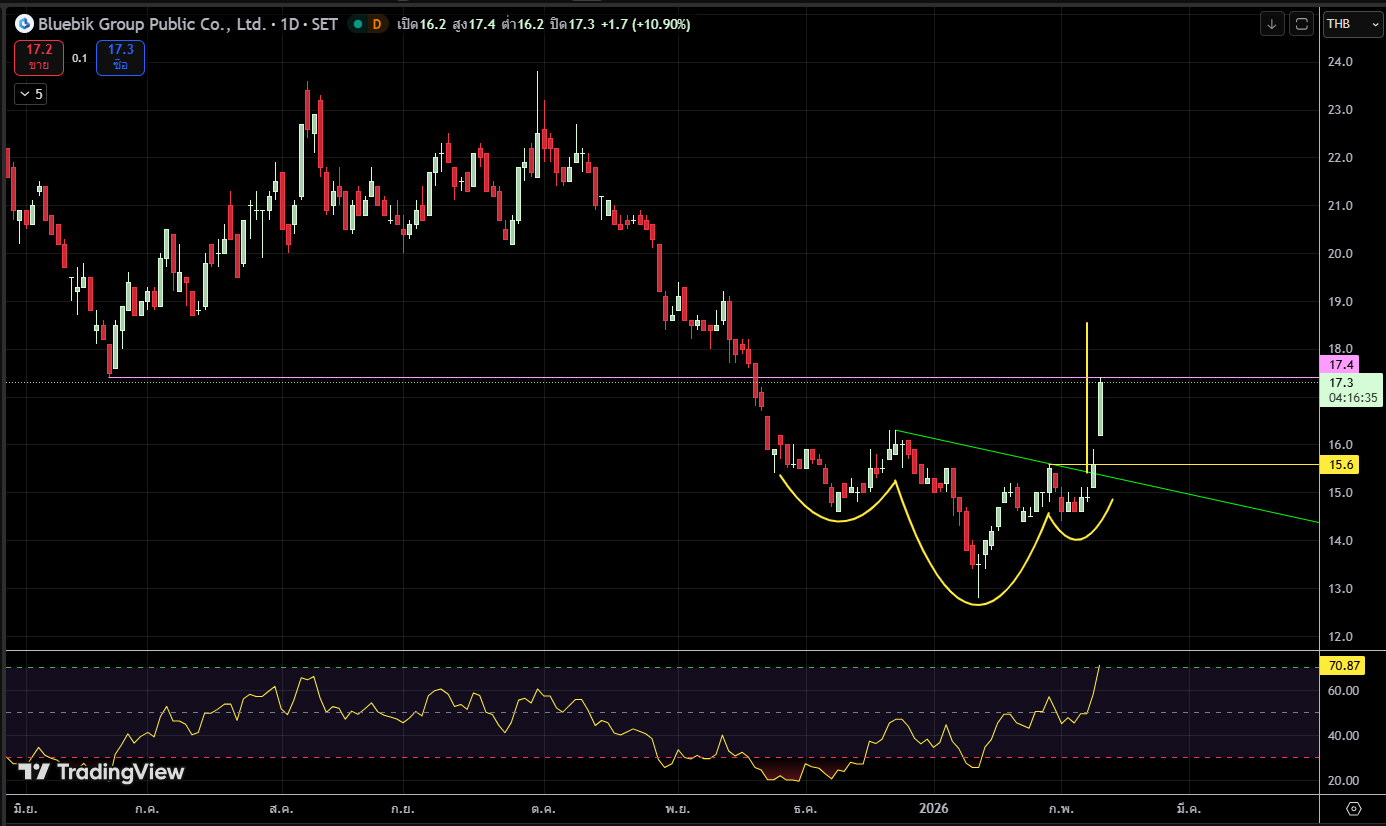Viewport: 1386px width, 826px height.
Task: Click the close price ปิด17.3
Action: pos(574,24)
